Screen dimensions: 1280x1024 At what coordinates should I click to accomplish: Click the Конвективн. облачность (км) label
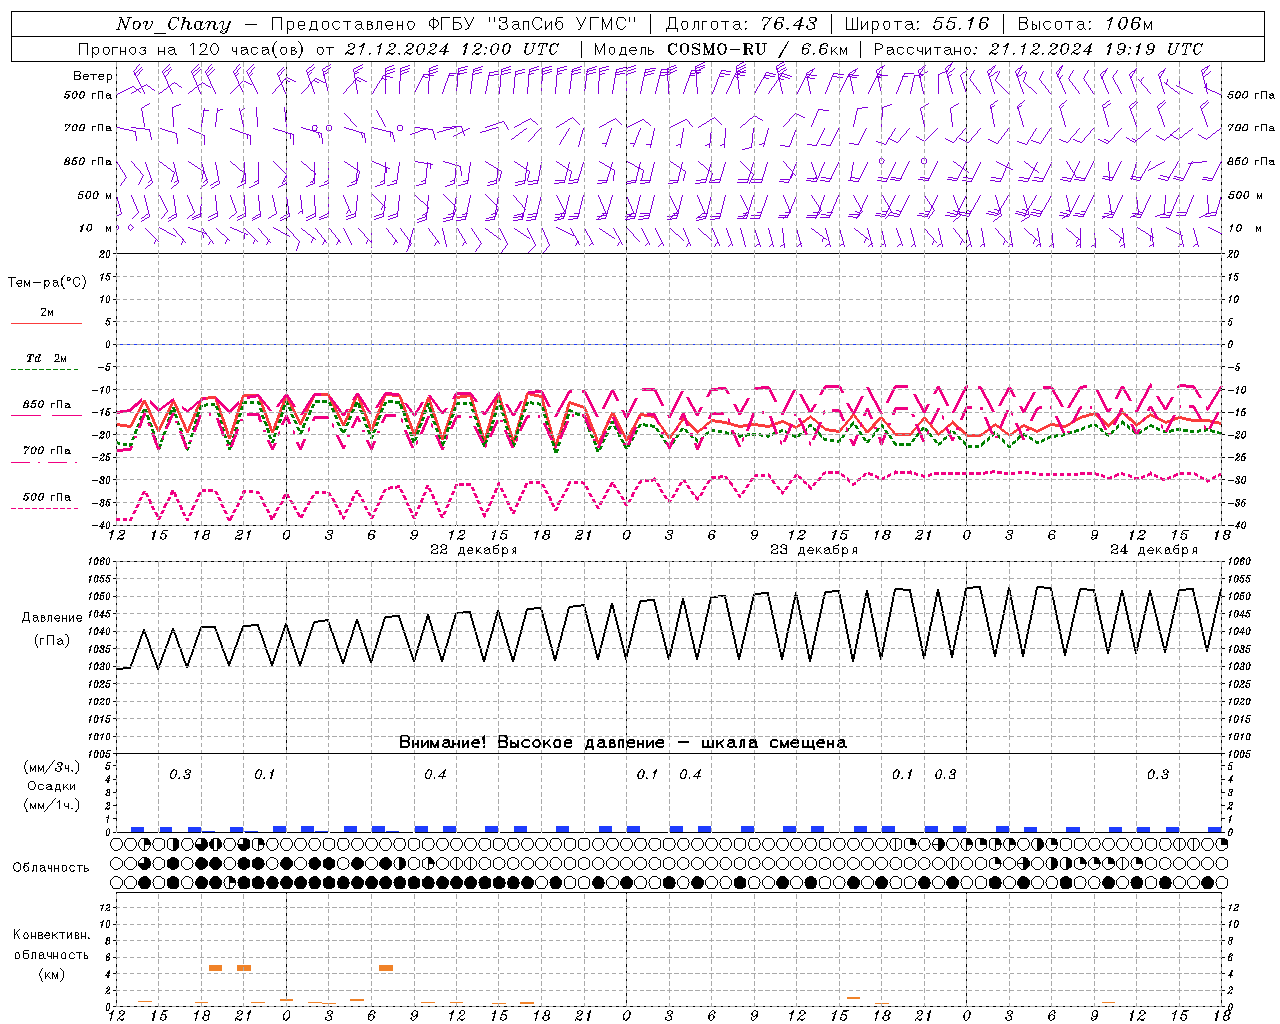point(51,954)
